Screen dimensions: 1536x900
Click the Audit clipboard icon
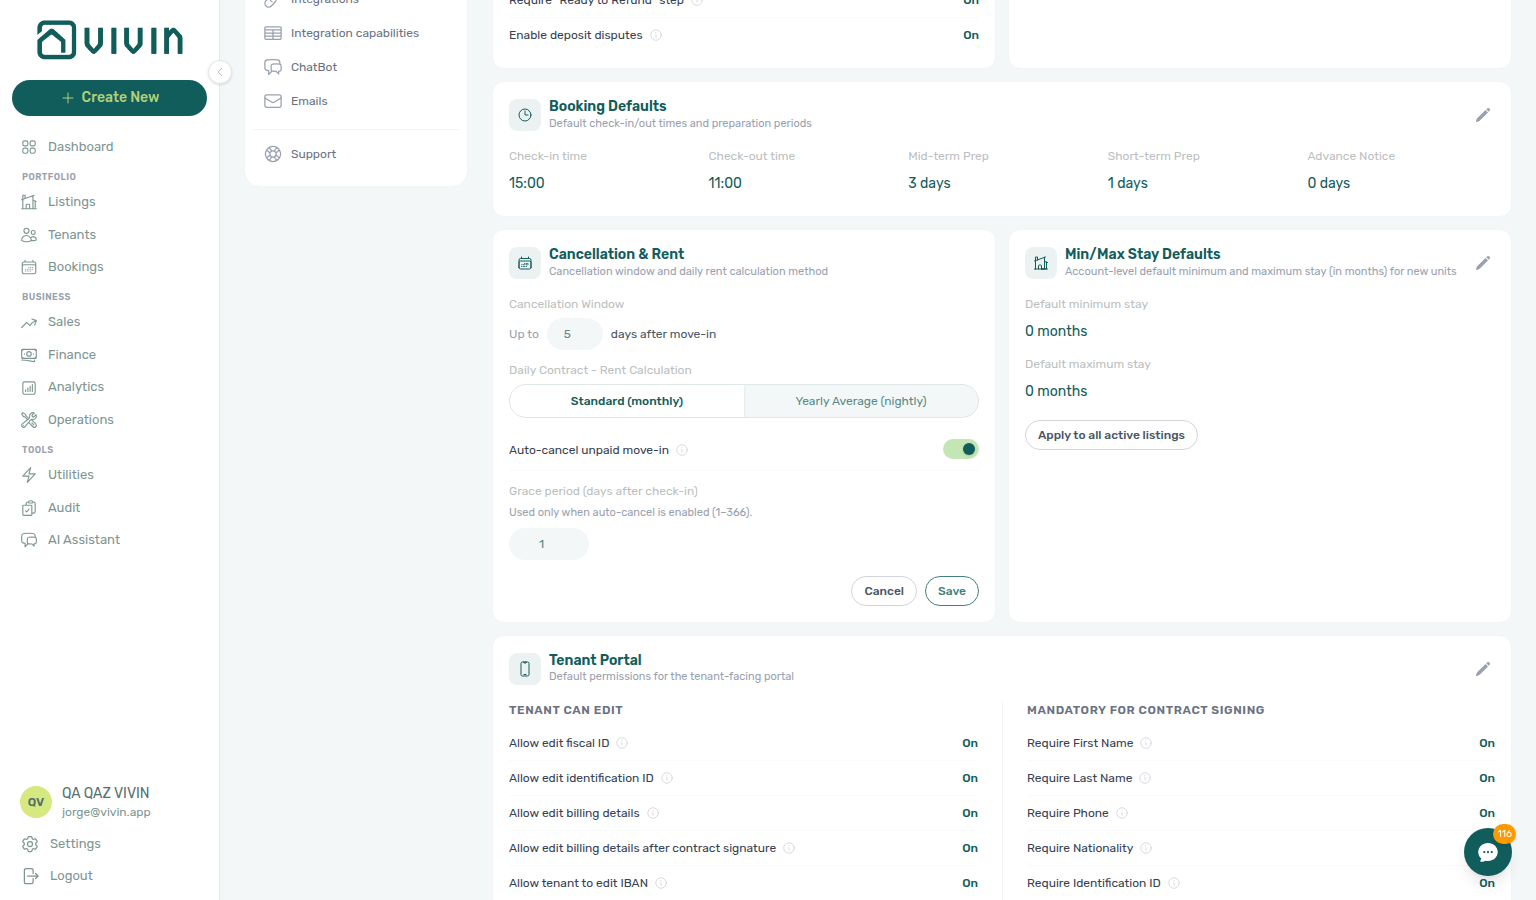pyautogui.click(x=29, y=508)
